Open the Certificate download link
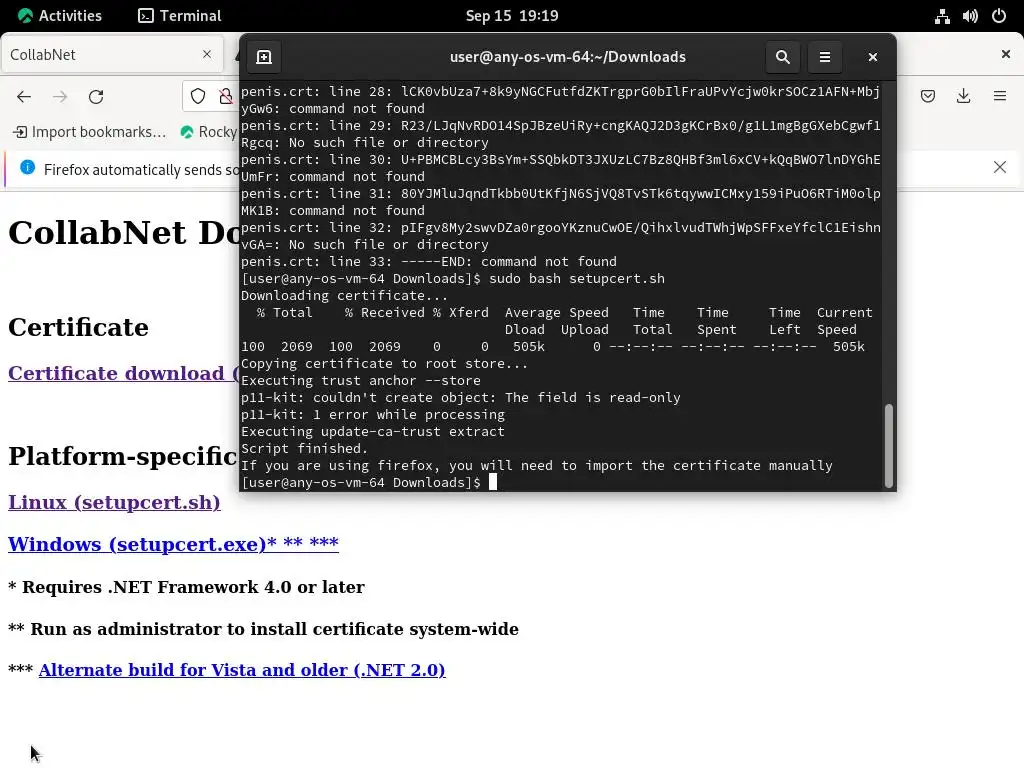 point(123,374)
